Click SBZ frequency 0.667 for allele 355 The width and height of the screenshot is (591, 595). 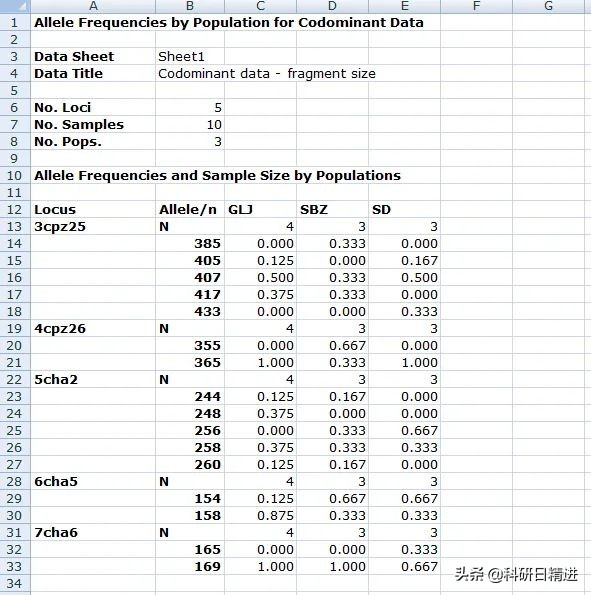click(x=332, y=346)
